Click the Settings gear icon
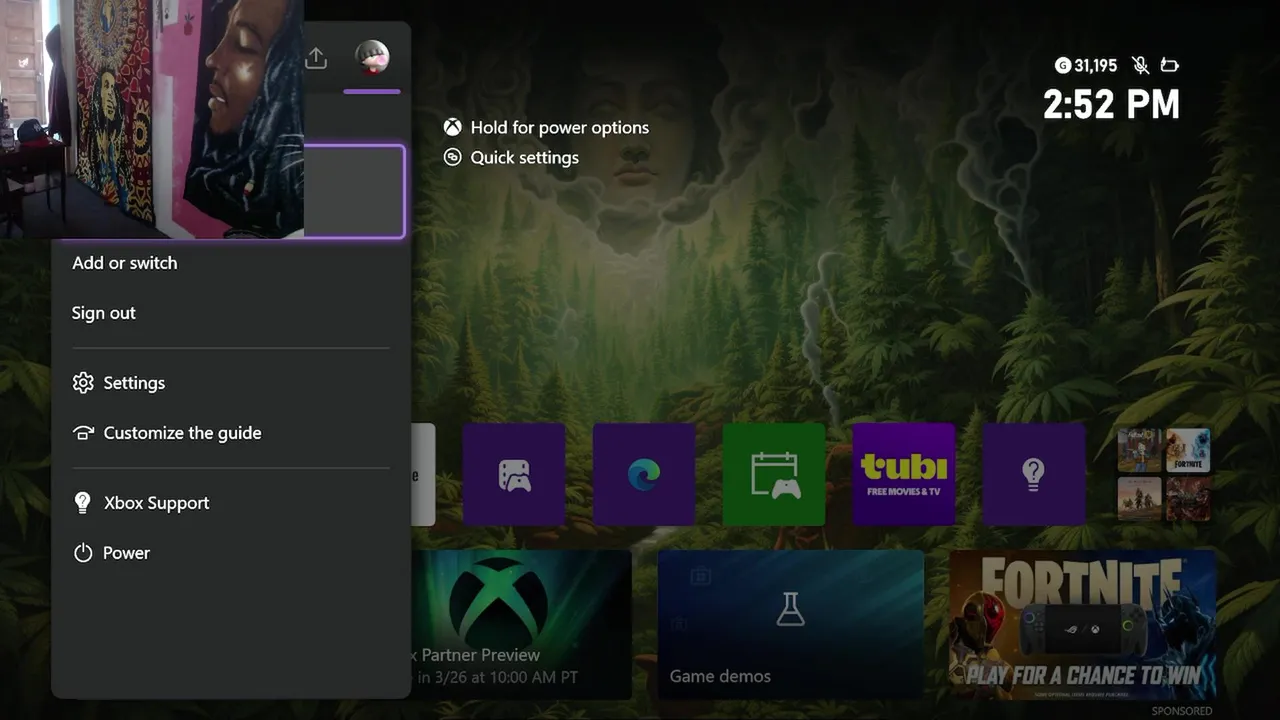 (83, 383)
